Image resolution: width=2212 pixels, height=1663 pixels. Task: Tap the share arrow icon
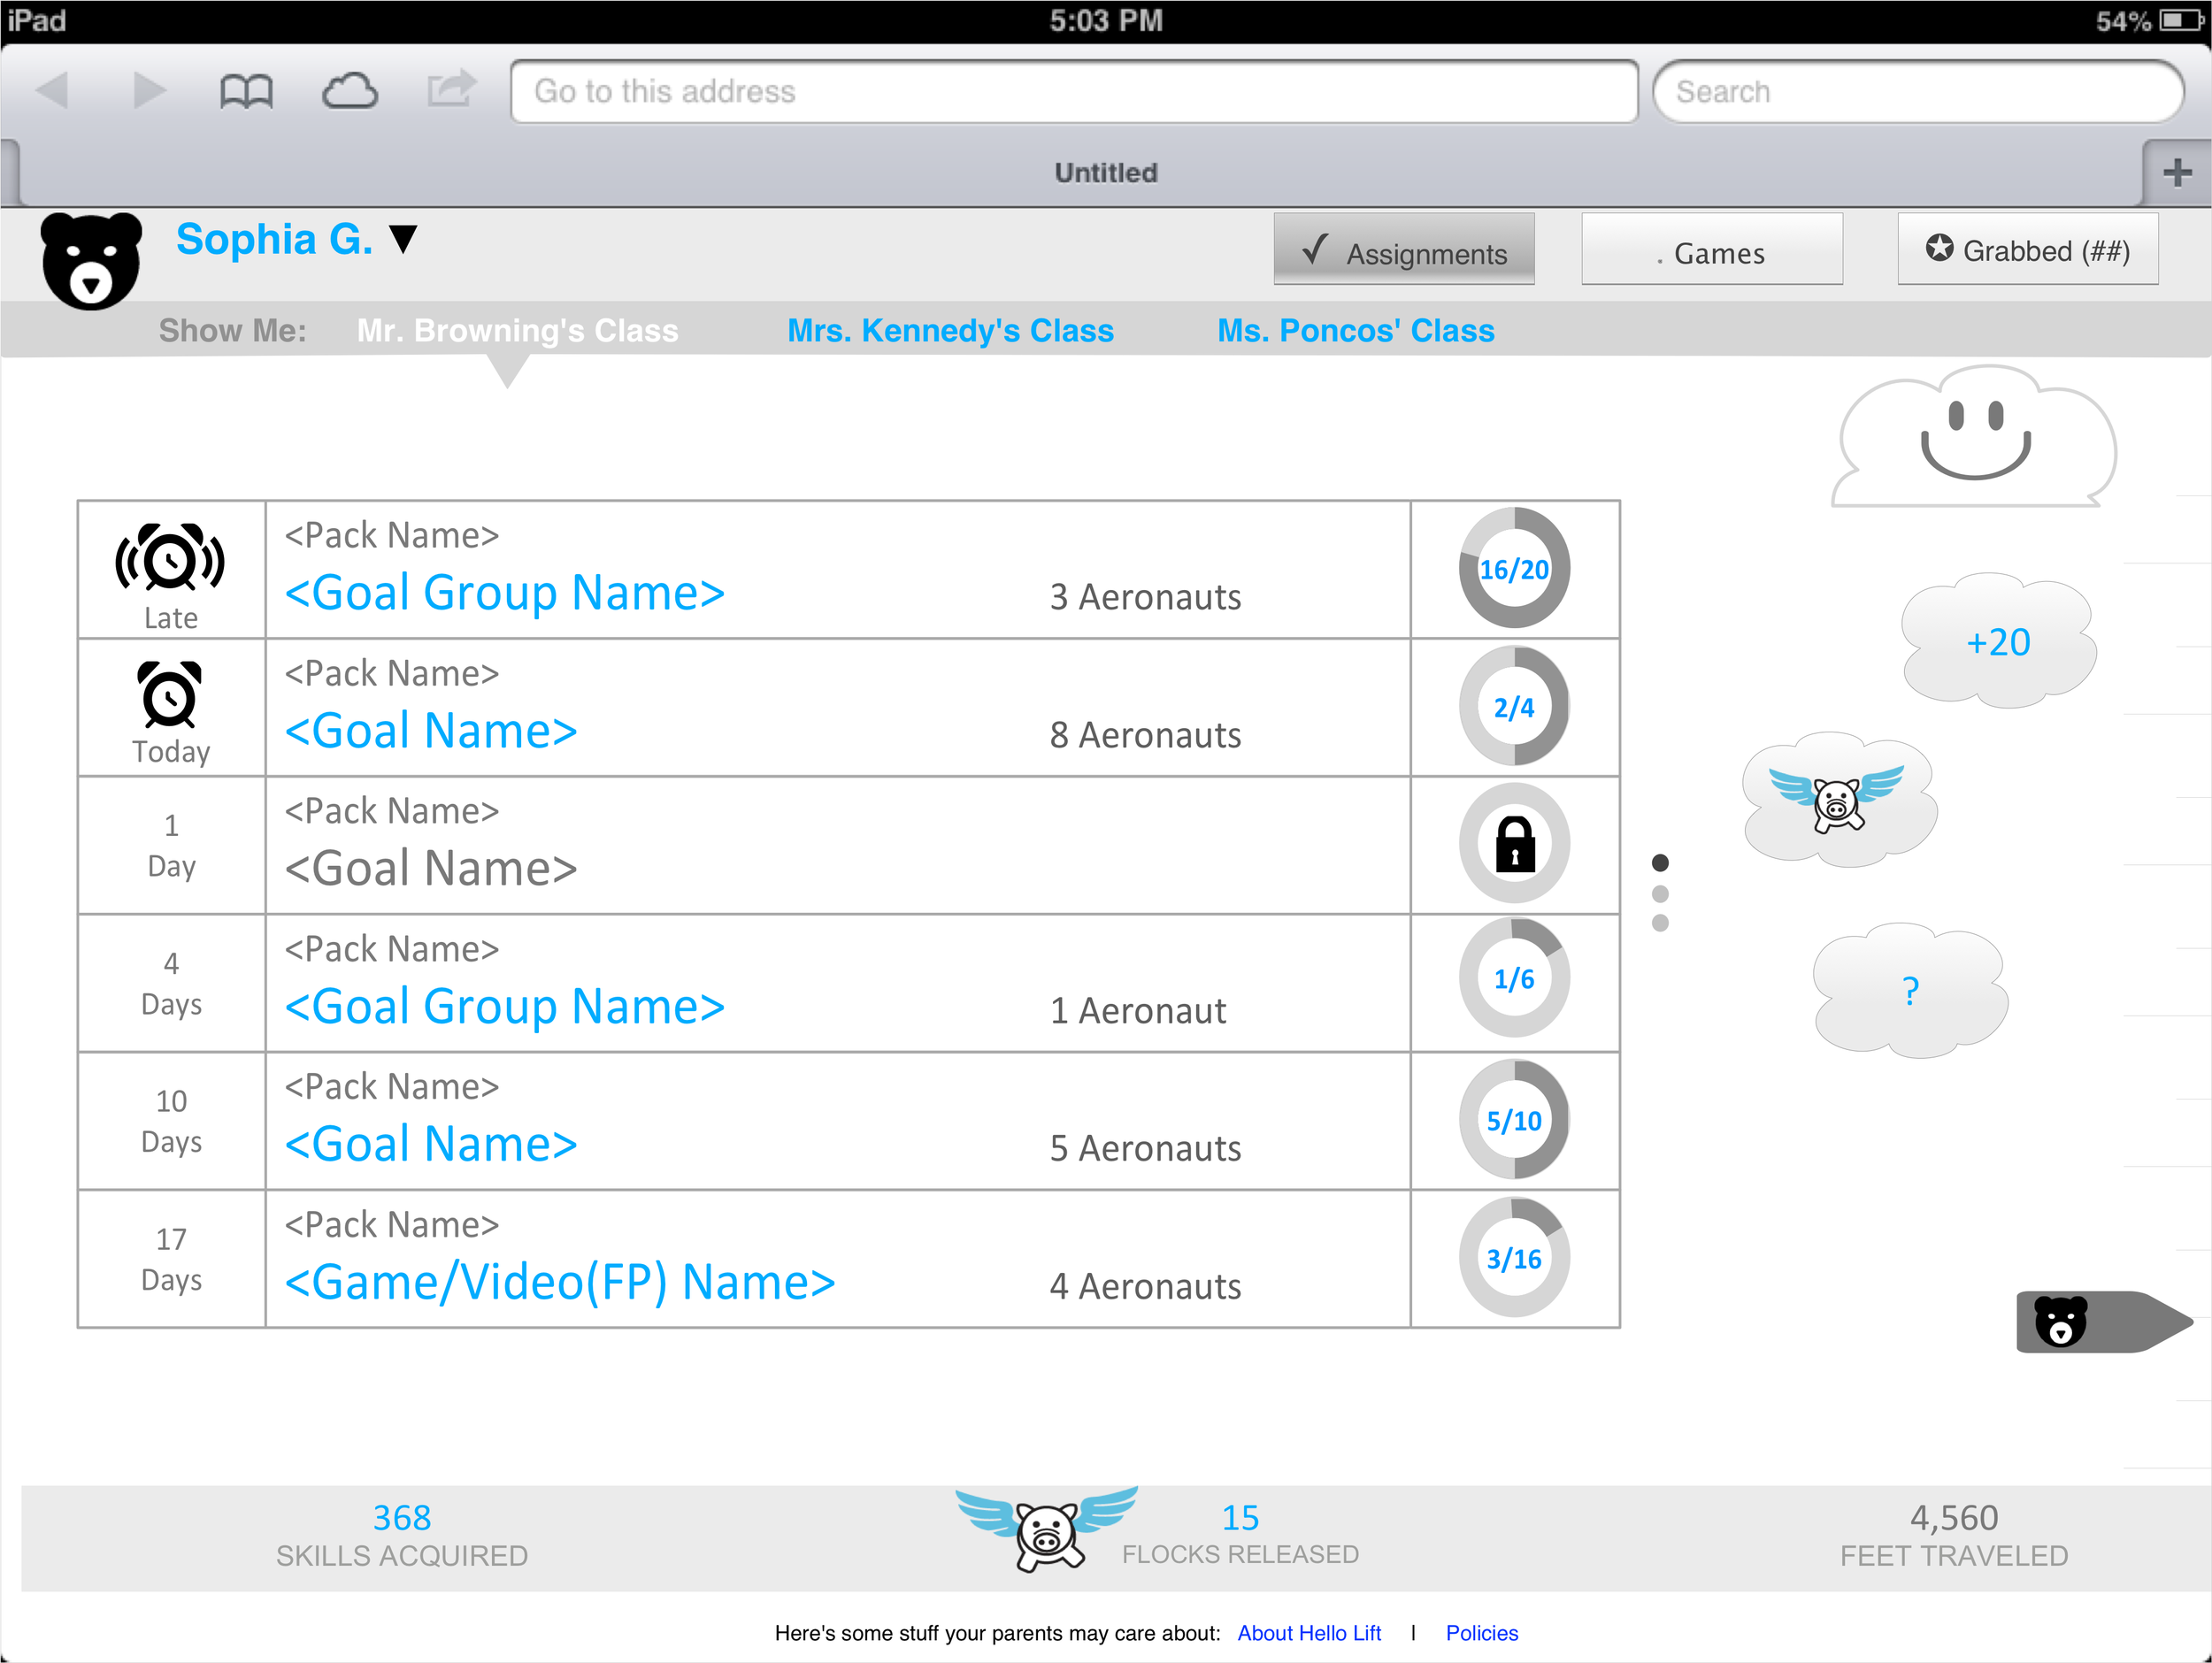pyautogui.click(x=451, y=89)
